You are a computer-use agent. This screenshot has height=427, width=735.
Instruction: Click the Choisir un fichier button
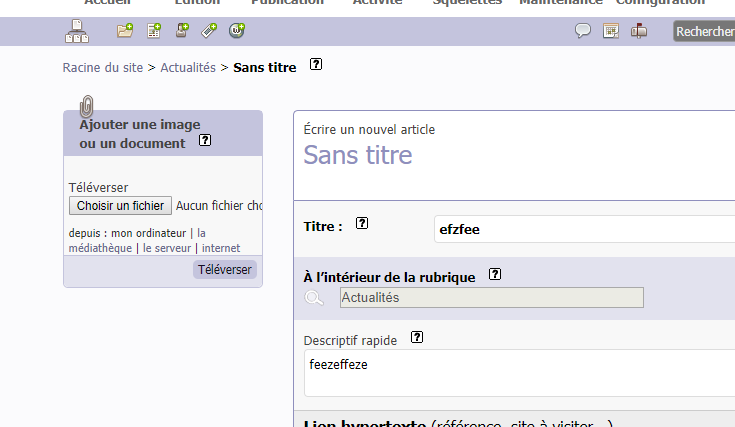[x=120, y=206]
